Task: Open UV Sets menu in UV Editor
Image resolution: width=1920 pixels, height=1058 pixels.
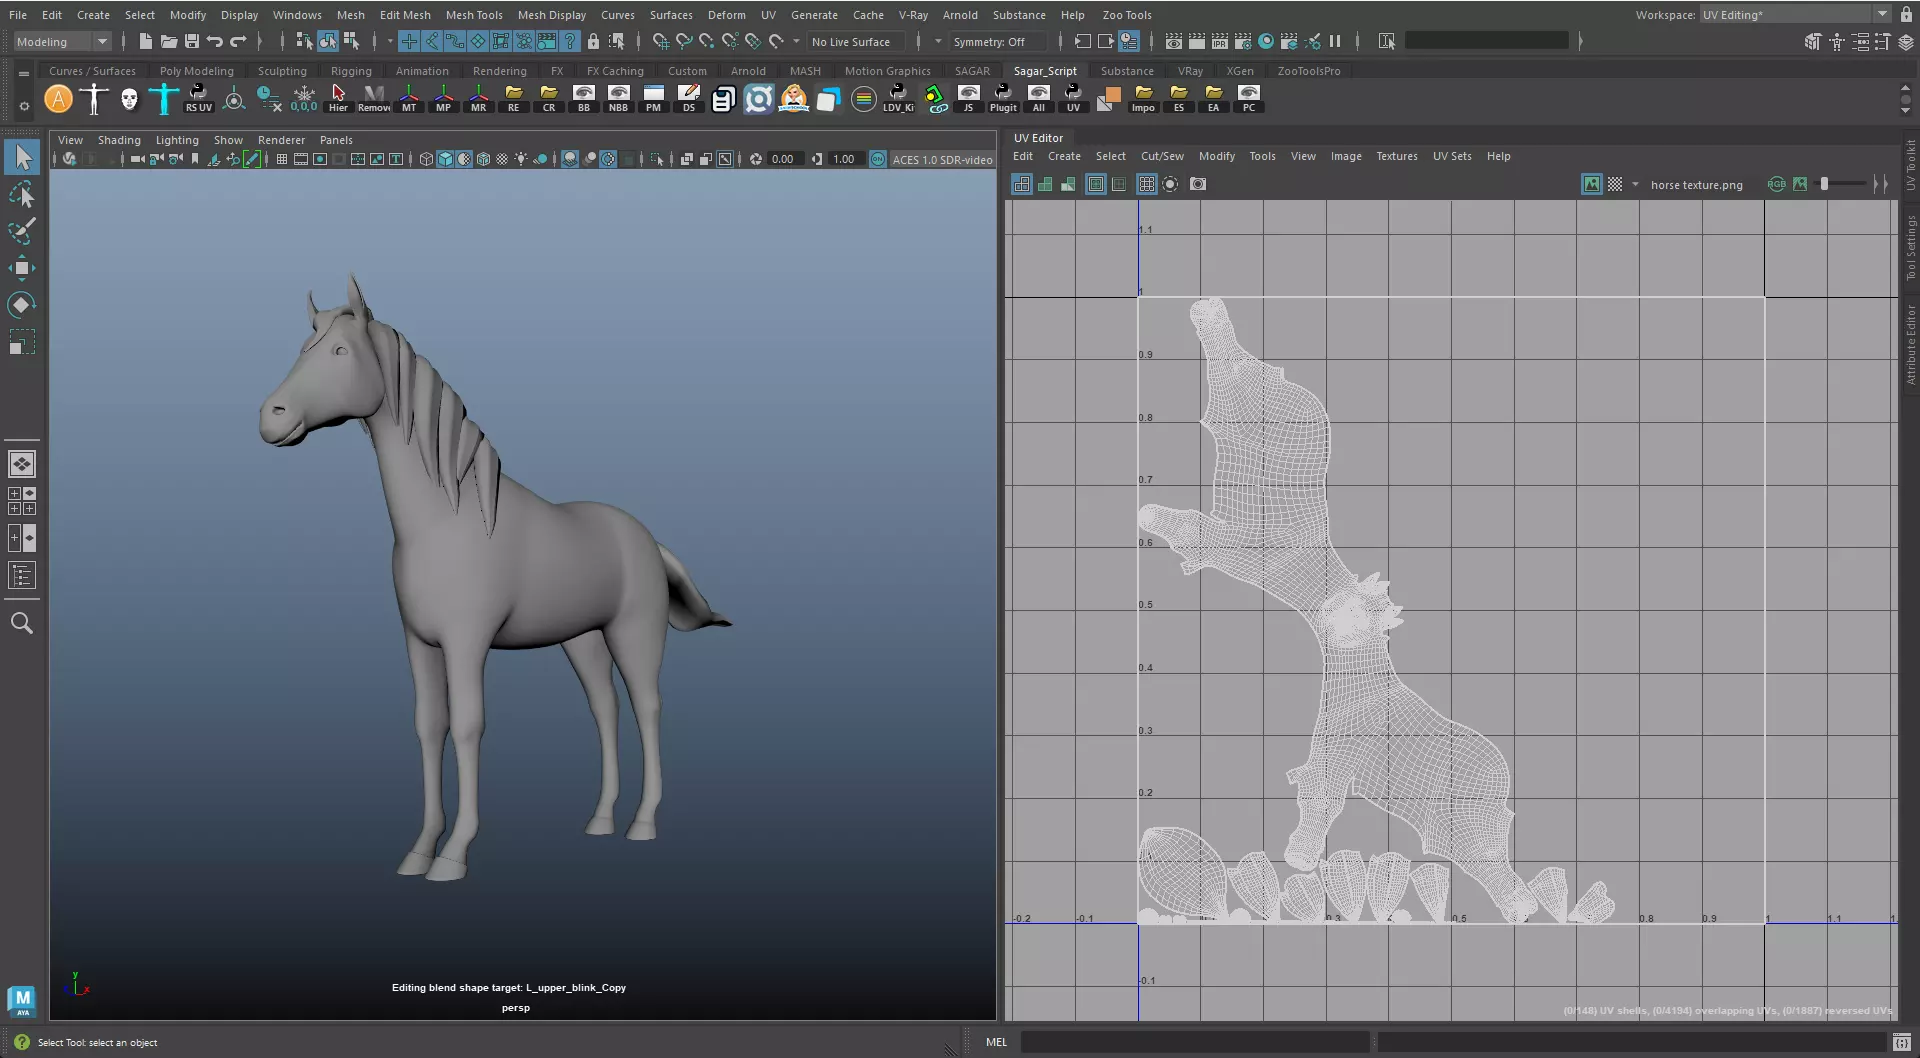Action: pyautogui.click(x=1452, y=156)
